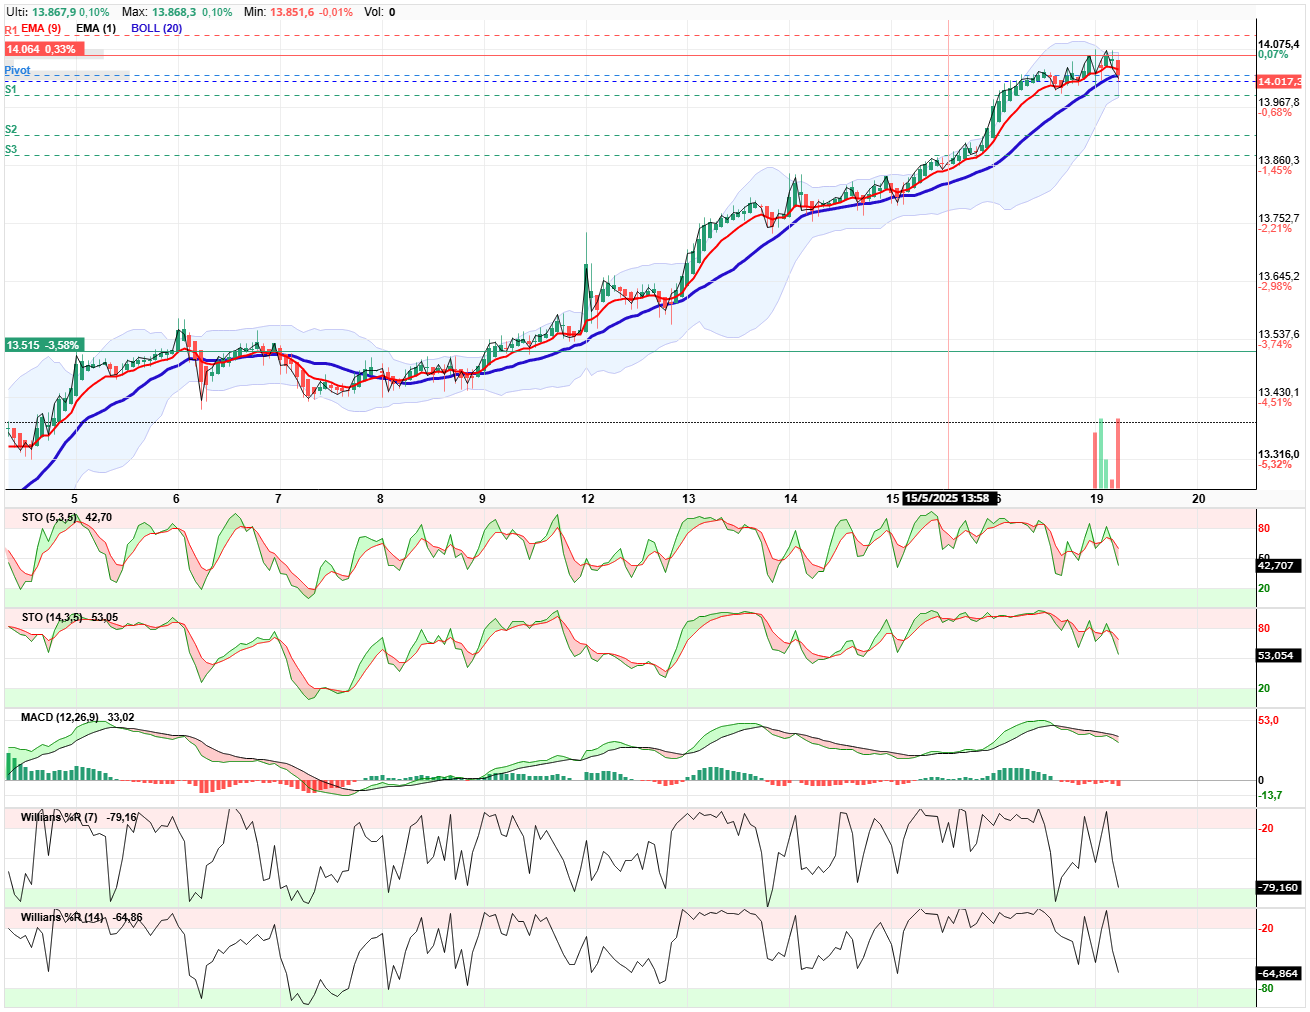Click the Ulti last price value
The width and height of the screenshot is (1310, 1012).
54,12
